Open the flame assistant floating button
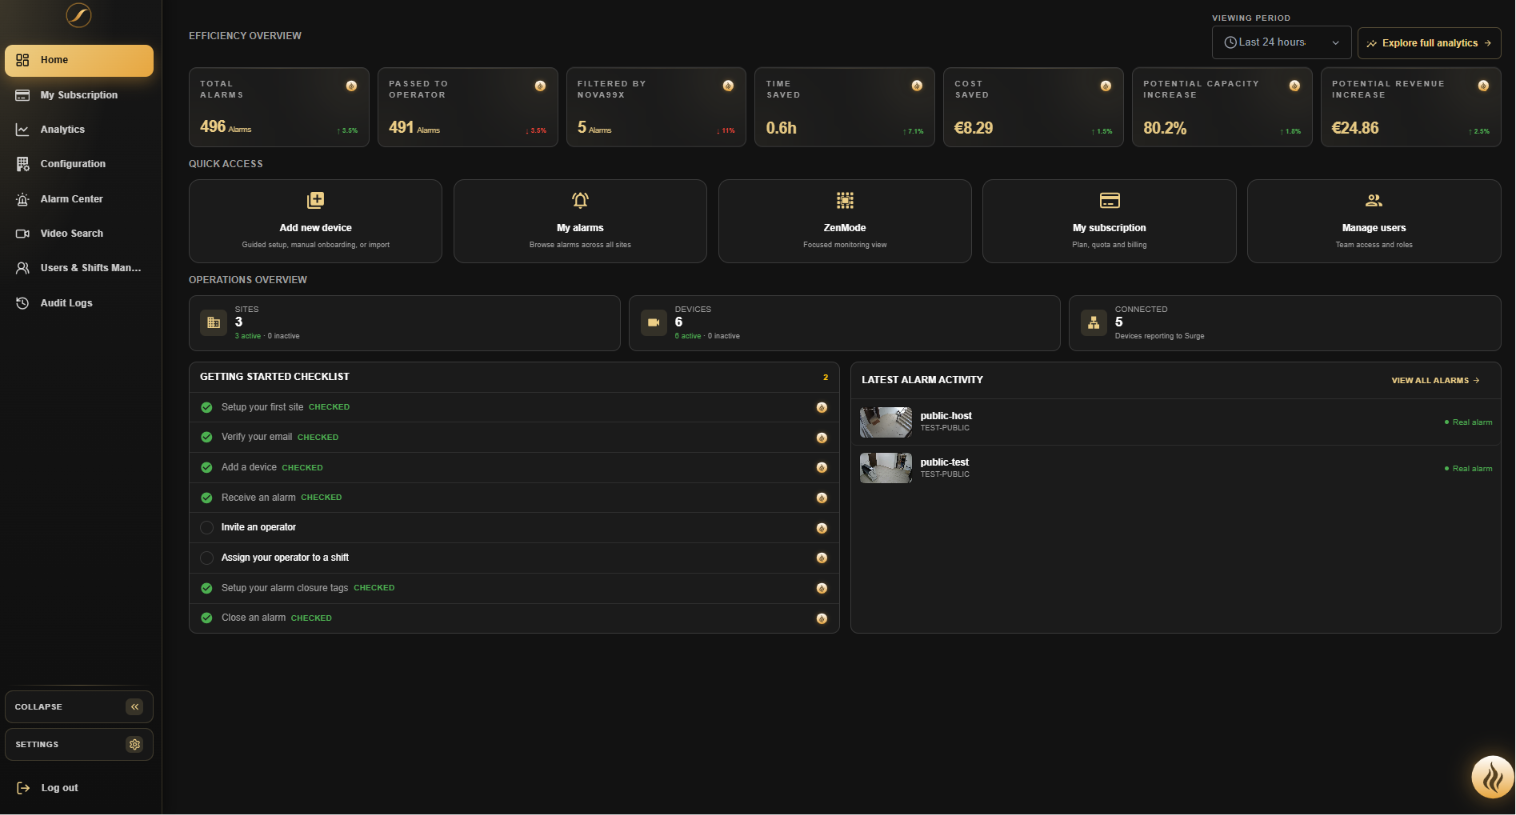Screen dimensions: 1516x815 click(x=1492, y=777)
